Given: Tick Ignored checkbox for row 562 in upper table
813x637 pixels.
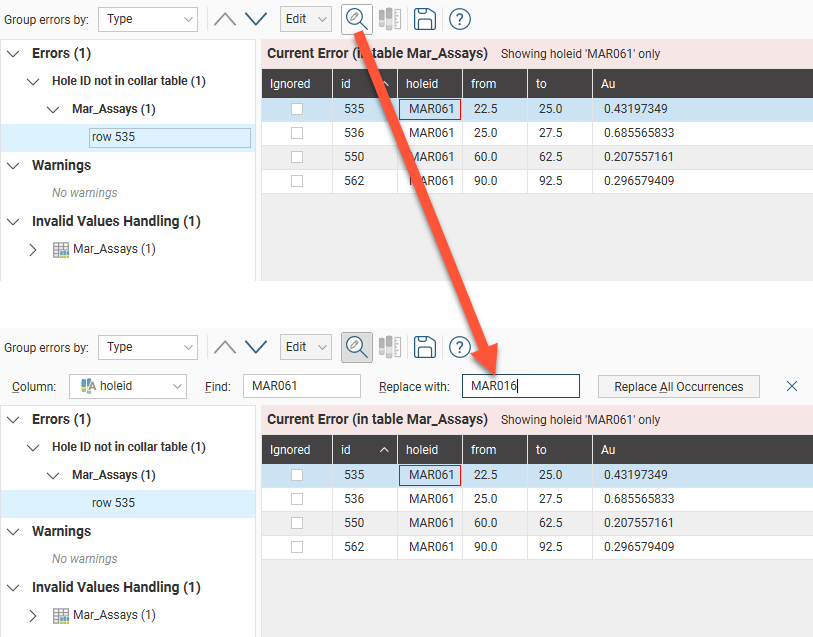Looking at the screenshot, I should (x=297, y=181).
